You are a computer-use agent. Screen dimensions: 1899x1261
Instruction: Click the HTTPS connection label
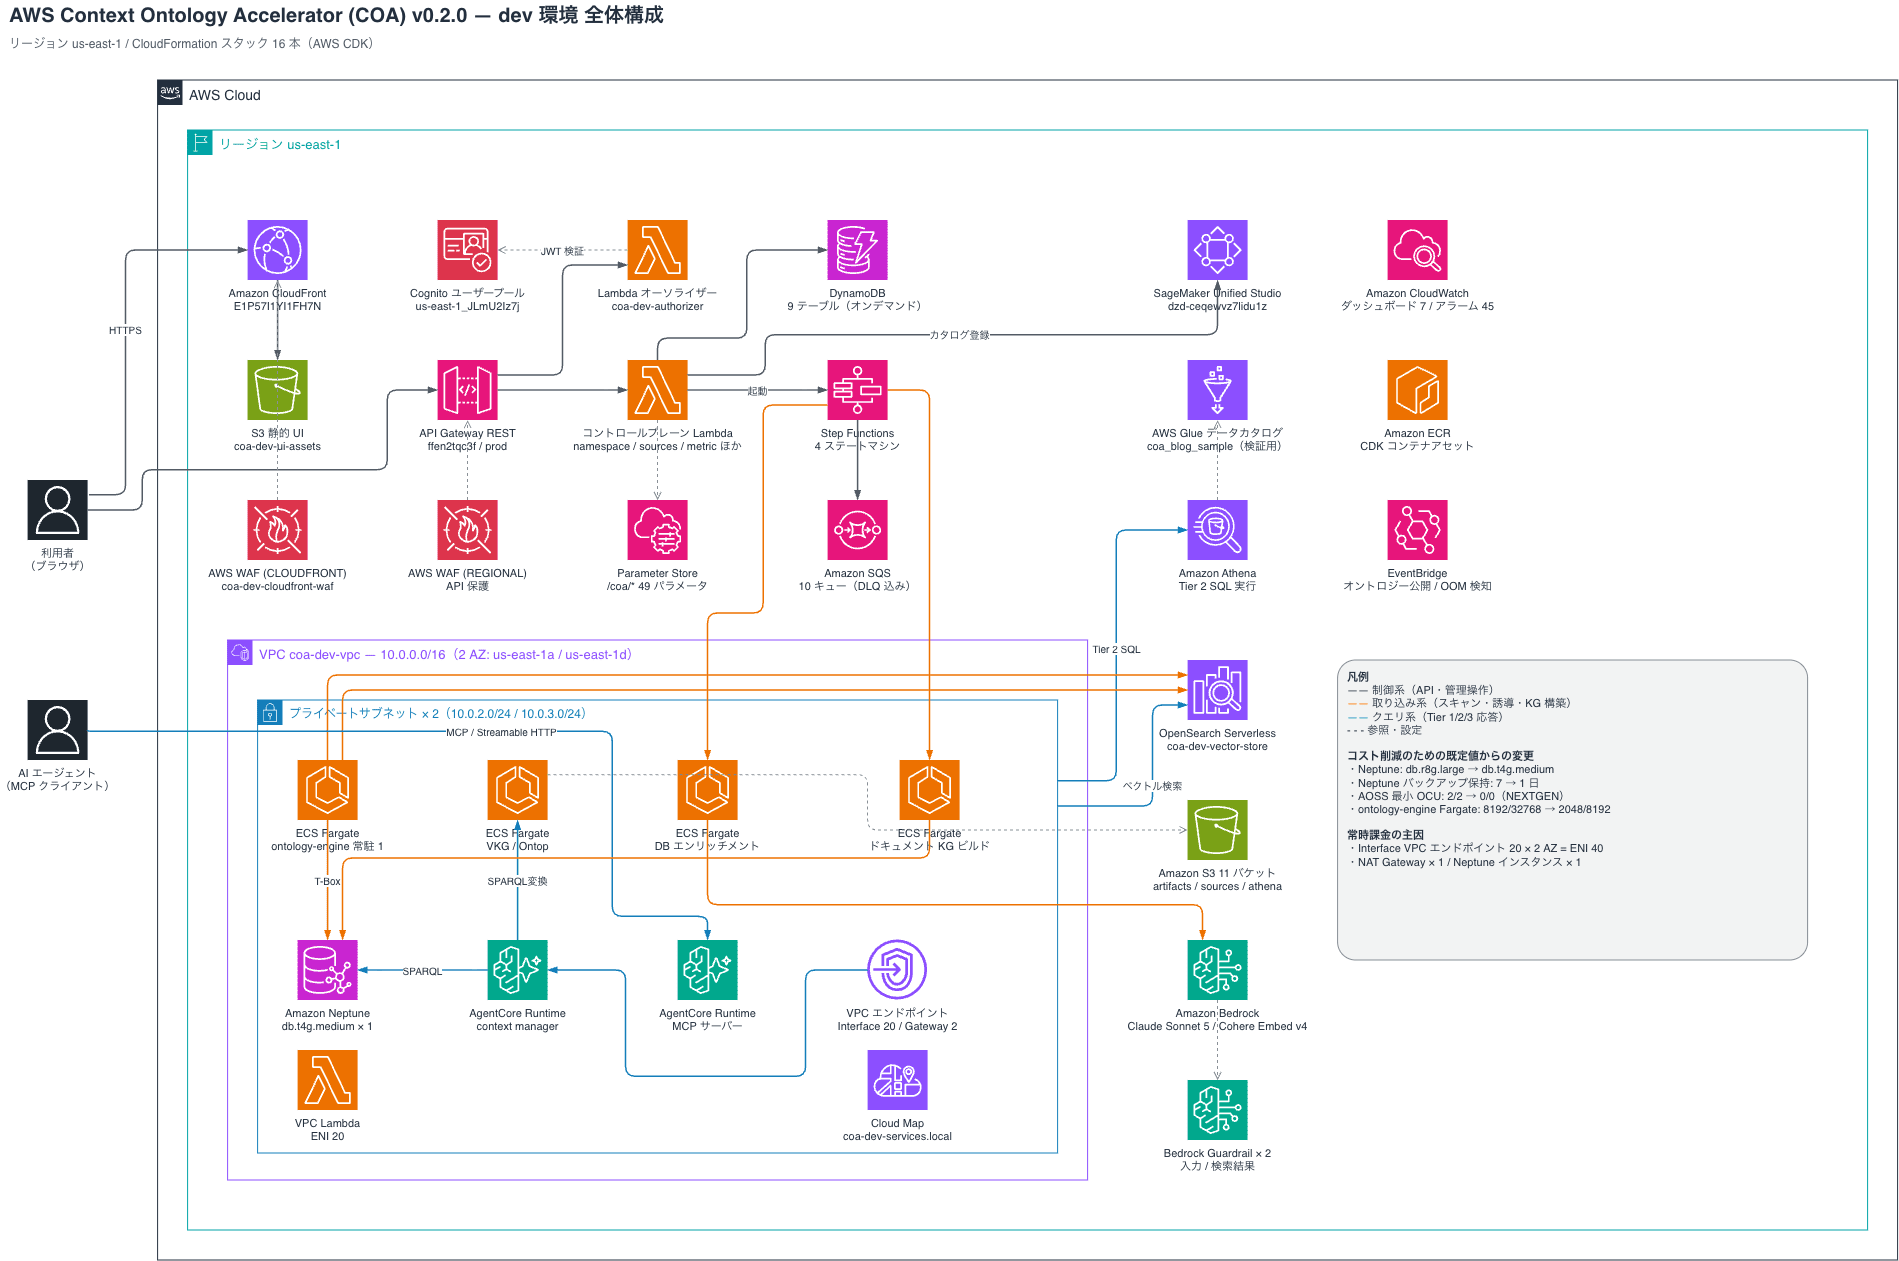(x=125, y=330)
